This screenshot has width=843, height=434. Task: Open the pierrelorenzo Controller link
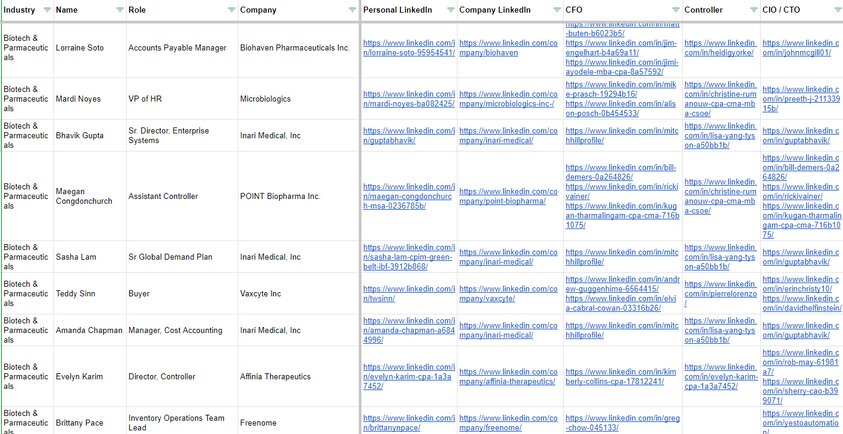pos(720,294)
